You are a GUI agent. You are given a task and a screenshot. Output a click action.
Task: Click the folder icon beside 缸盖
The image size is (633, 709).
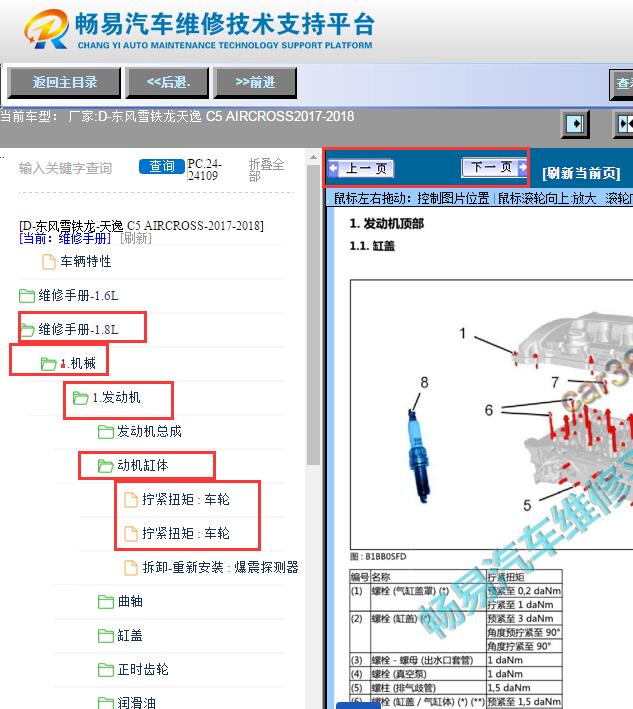[105, 636]
